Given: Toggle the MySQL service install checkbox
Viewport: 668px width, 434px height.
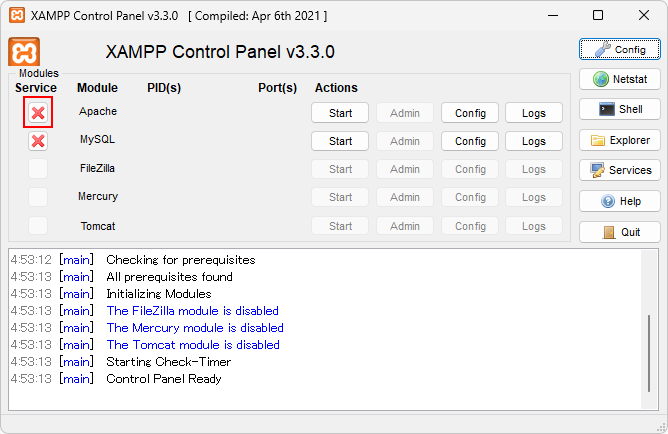Looking at the screenshot, I should [x=38, y=141].
